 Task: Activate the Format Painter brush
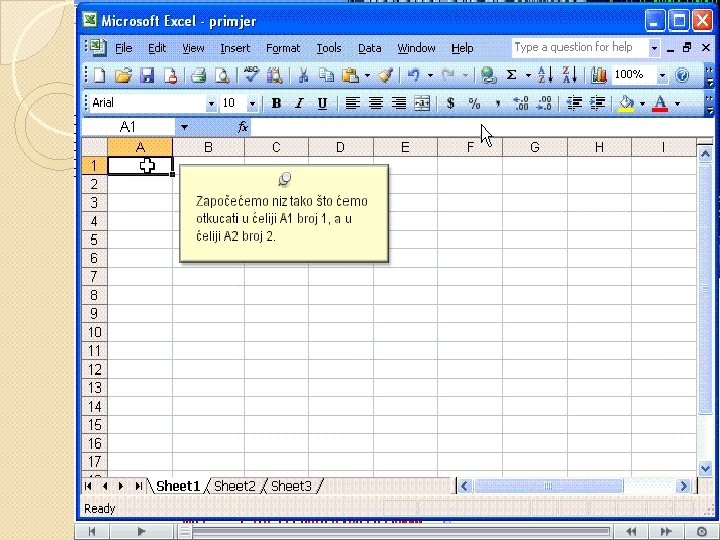click(x=386, y=75)
